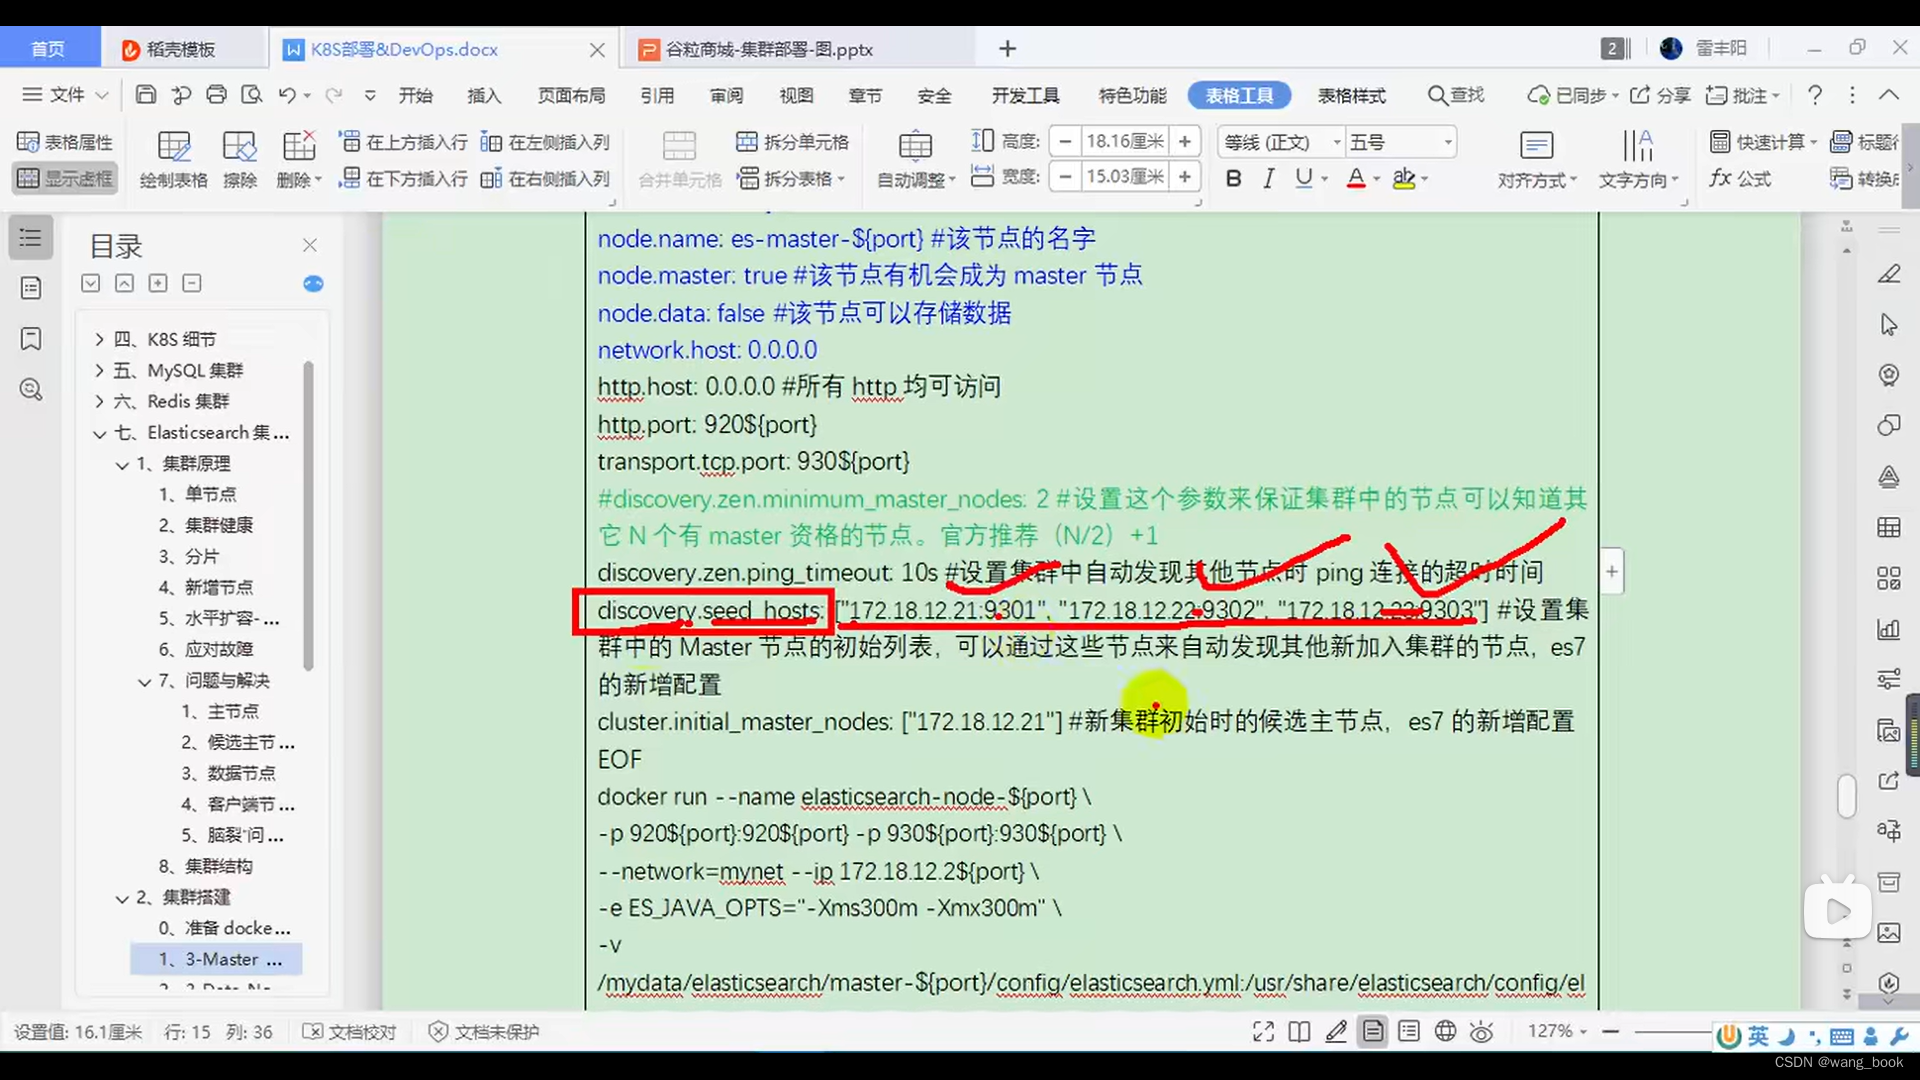Open 表格属性 (Table Properties)
Viewport: 1920px width, 1080px height.
pyautogui.click(x=65, y=141)
